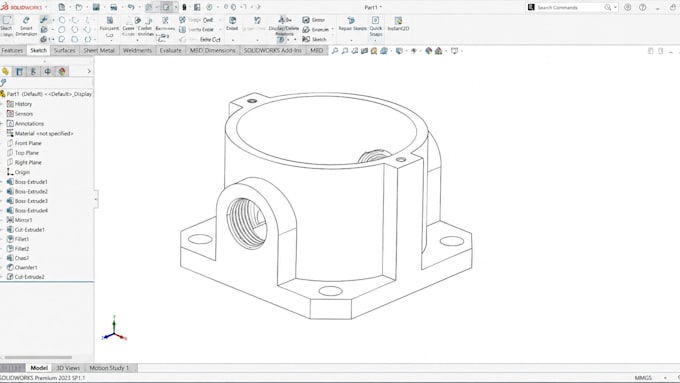Viewport: 680px width, 383px height.
Task: Activate the Smart Dimension tool
Action: click(26, 25)
